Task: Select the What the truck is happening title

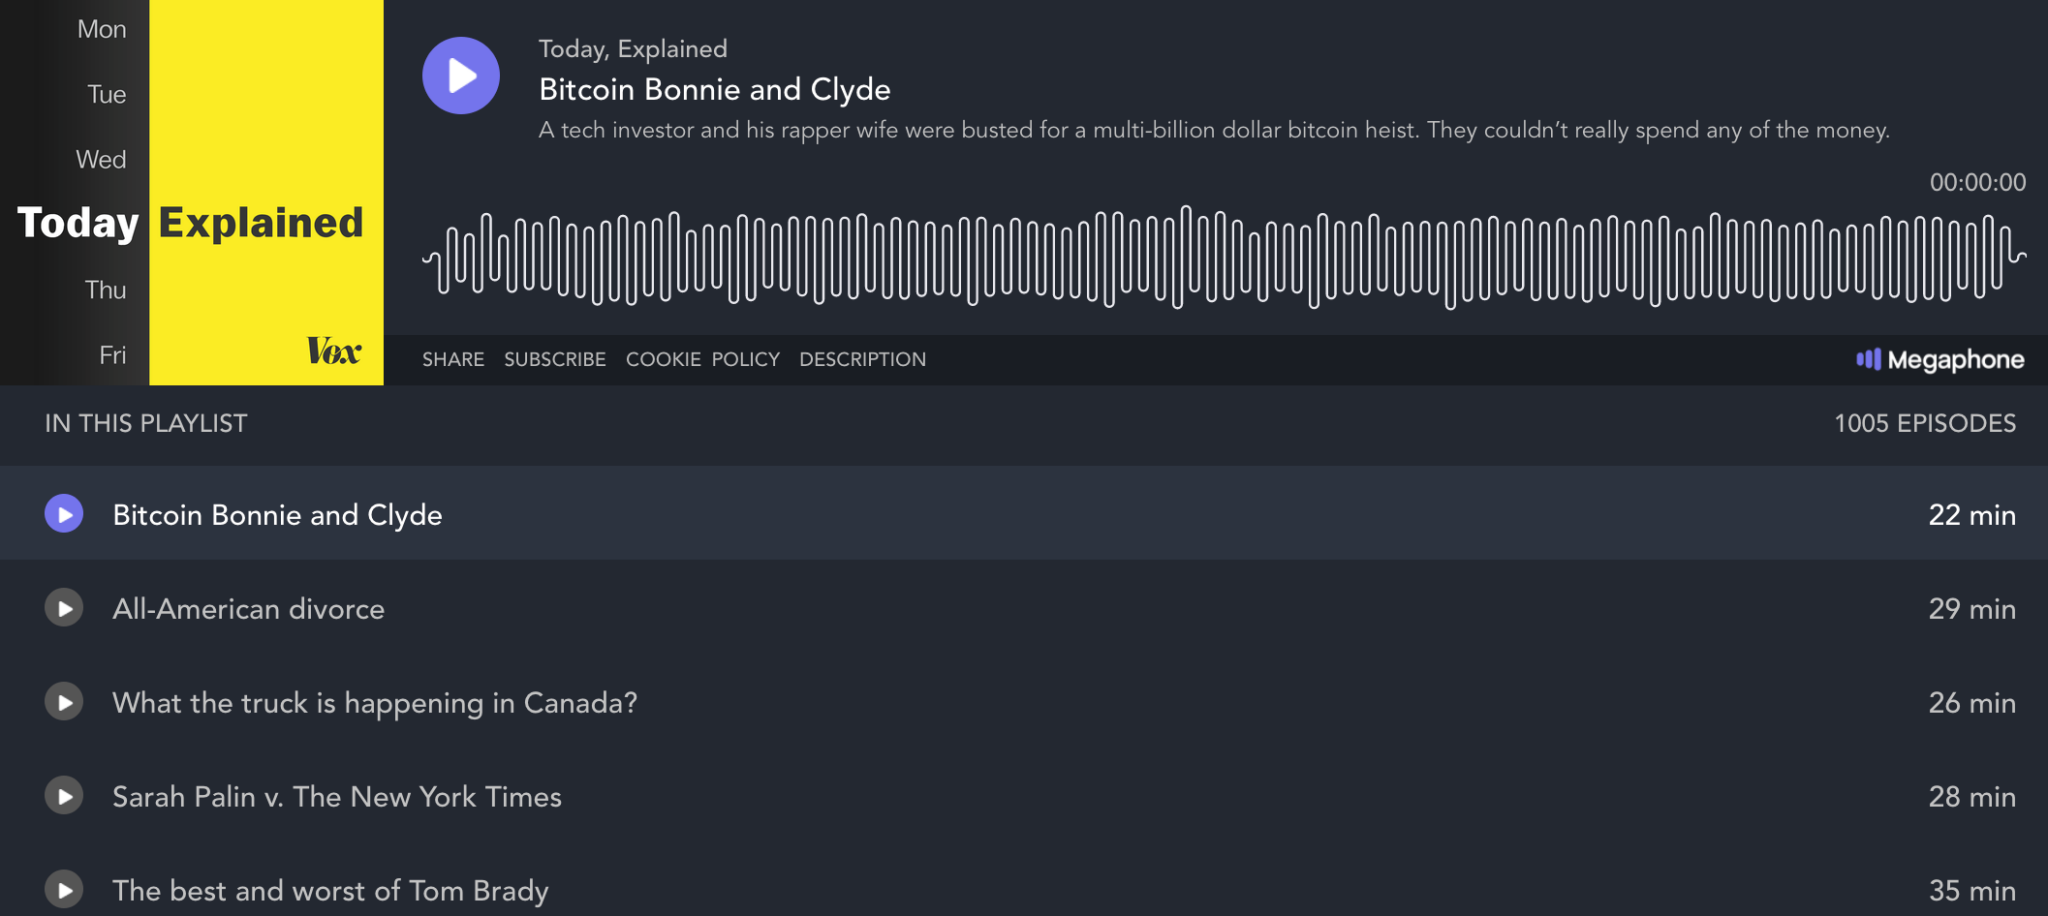Action: (374, 703)
